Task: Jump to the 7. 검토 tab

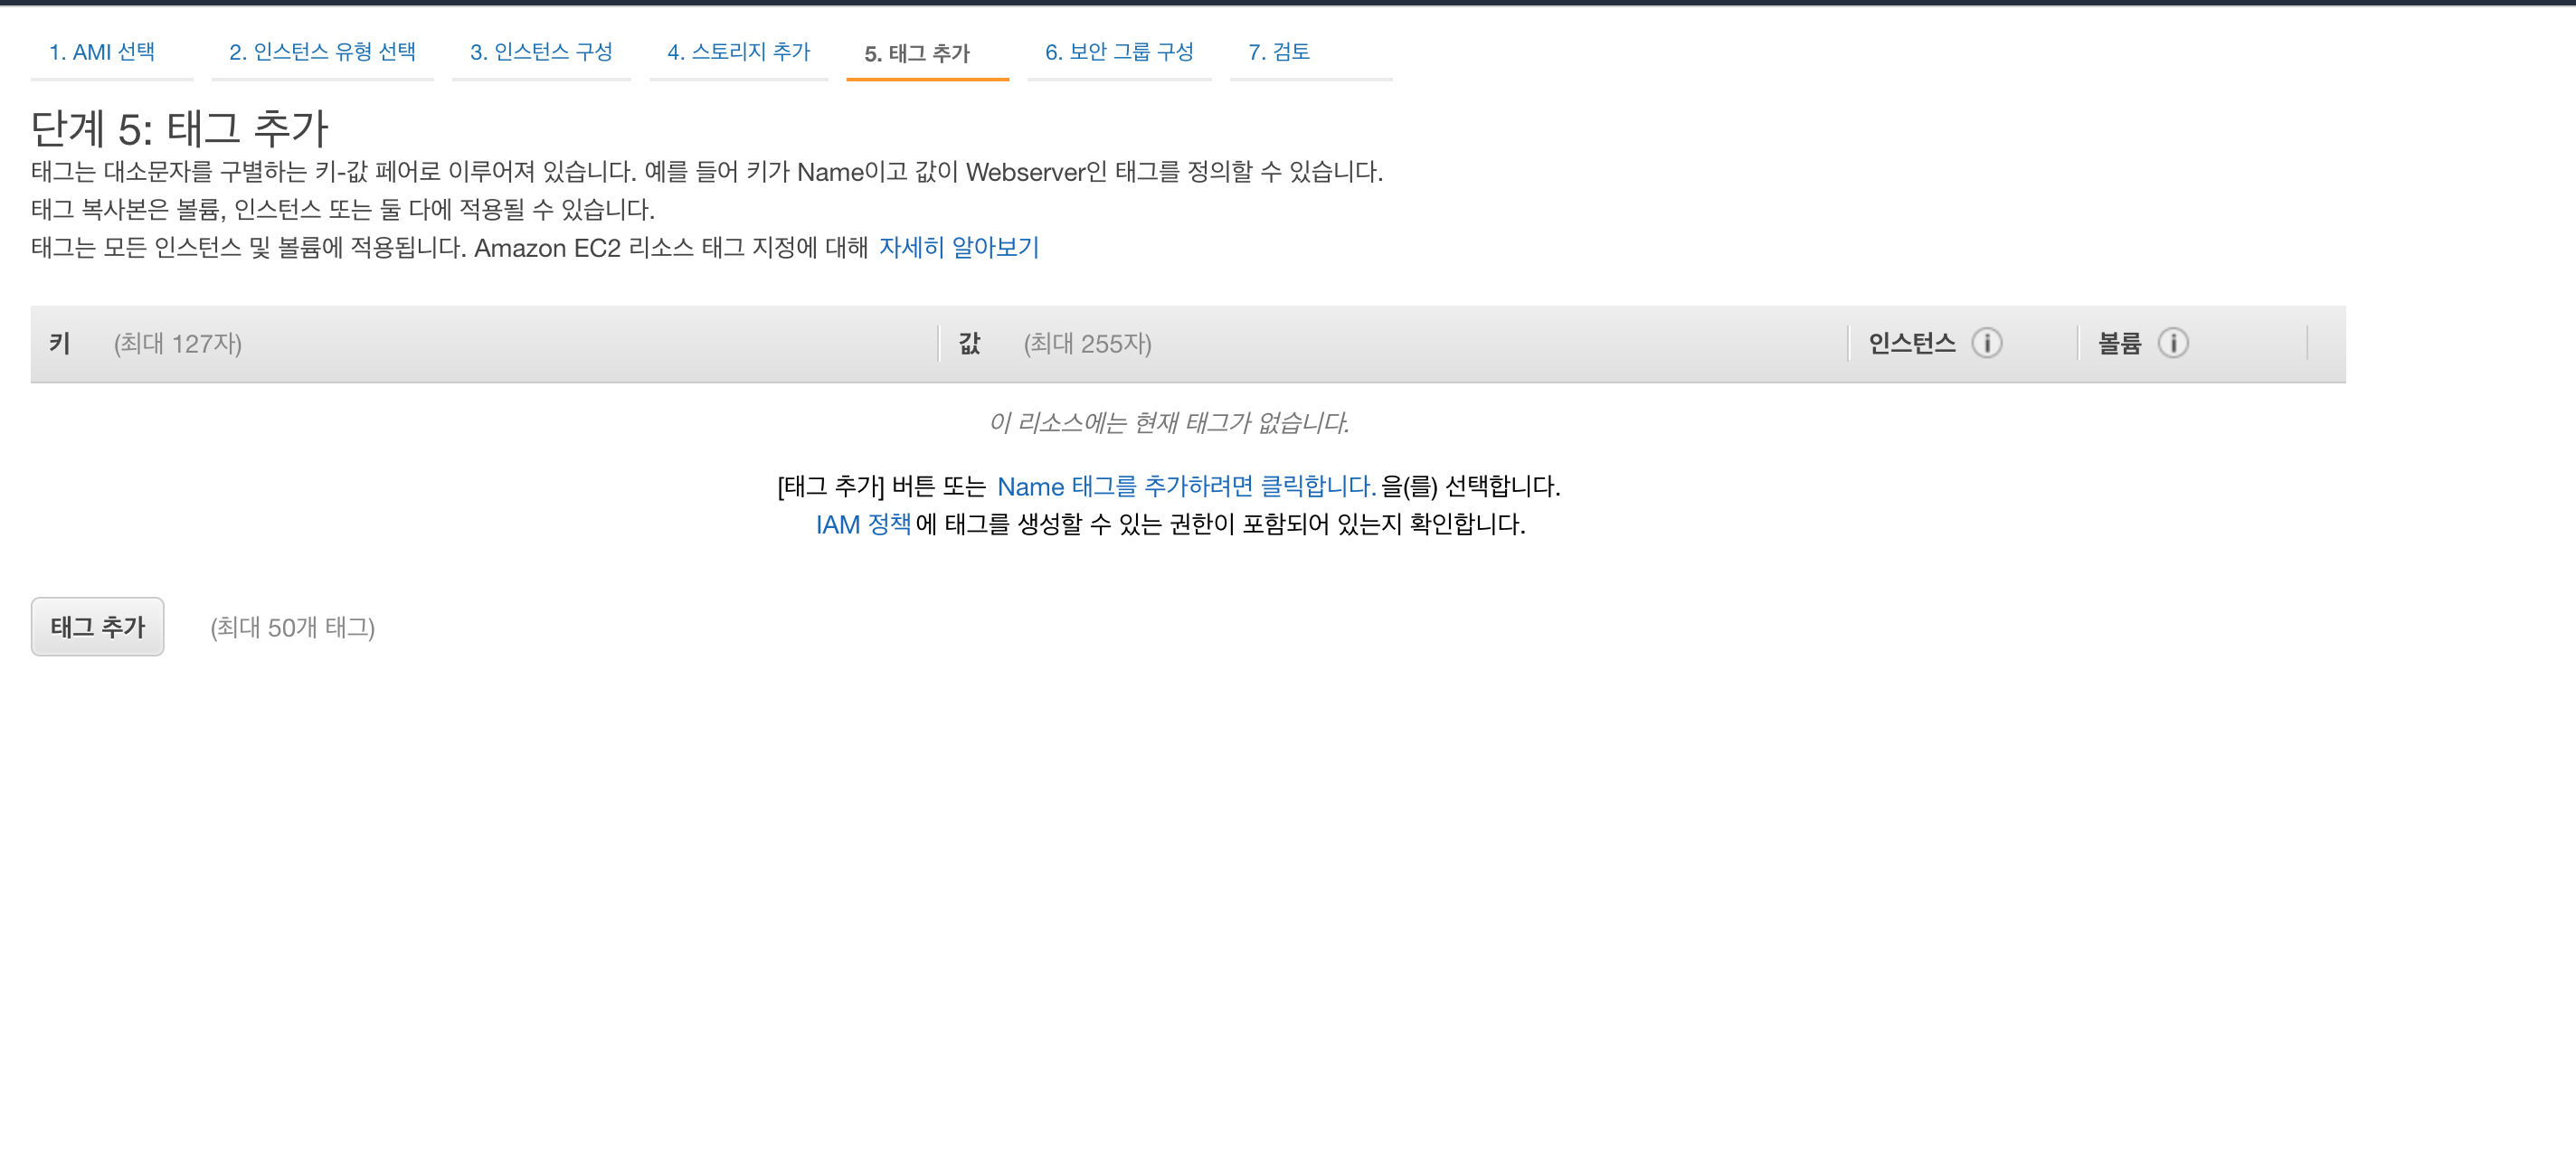Action: click(1278, 52)
